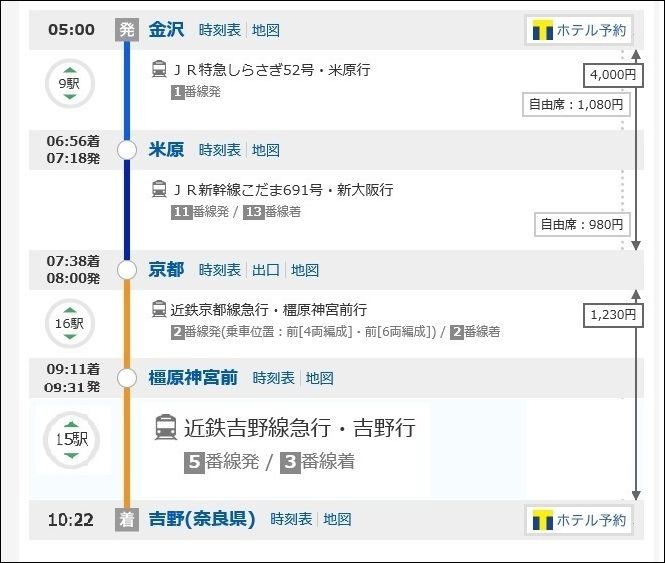View 京都 station exit information
Image resolution: width=665 pixels, height=563 pixels.
point(266,270)
